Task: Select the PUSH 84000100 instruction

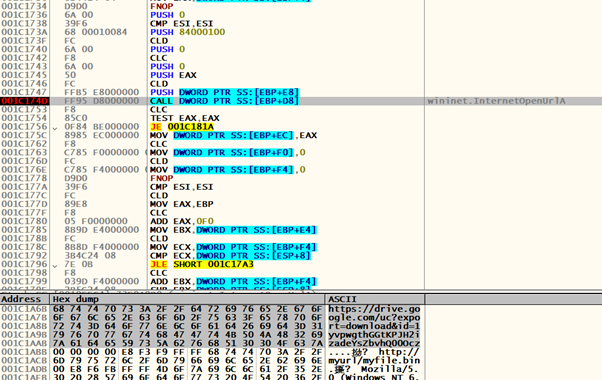Action: point(187,32)
